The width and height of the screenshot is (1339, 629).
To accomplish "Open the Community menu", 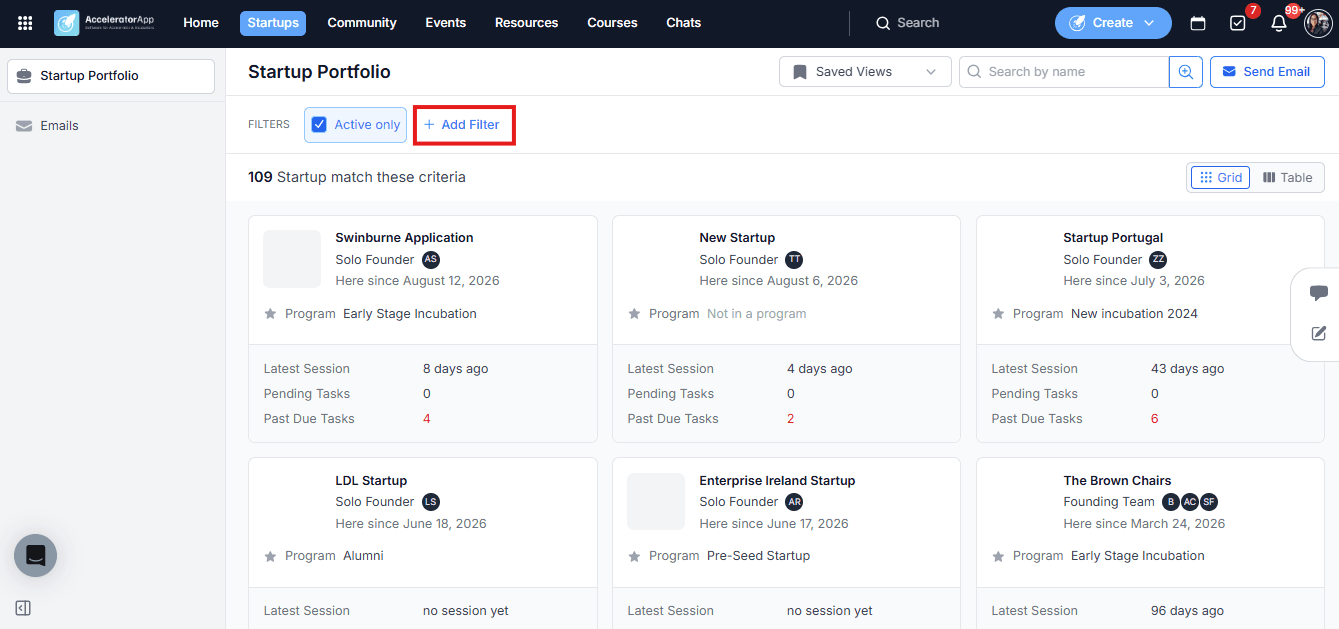I will (362, 23).
